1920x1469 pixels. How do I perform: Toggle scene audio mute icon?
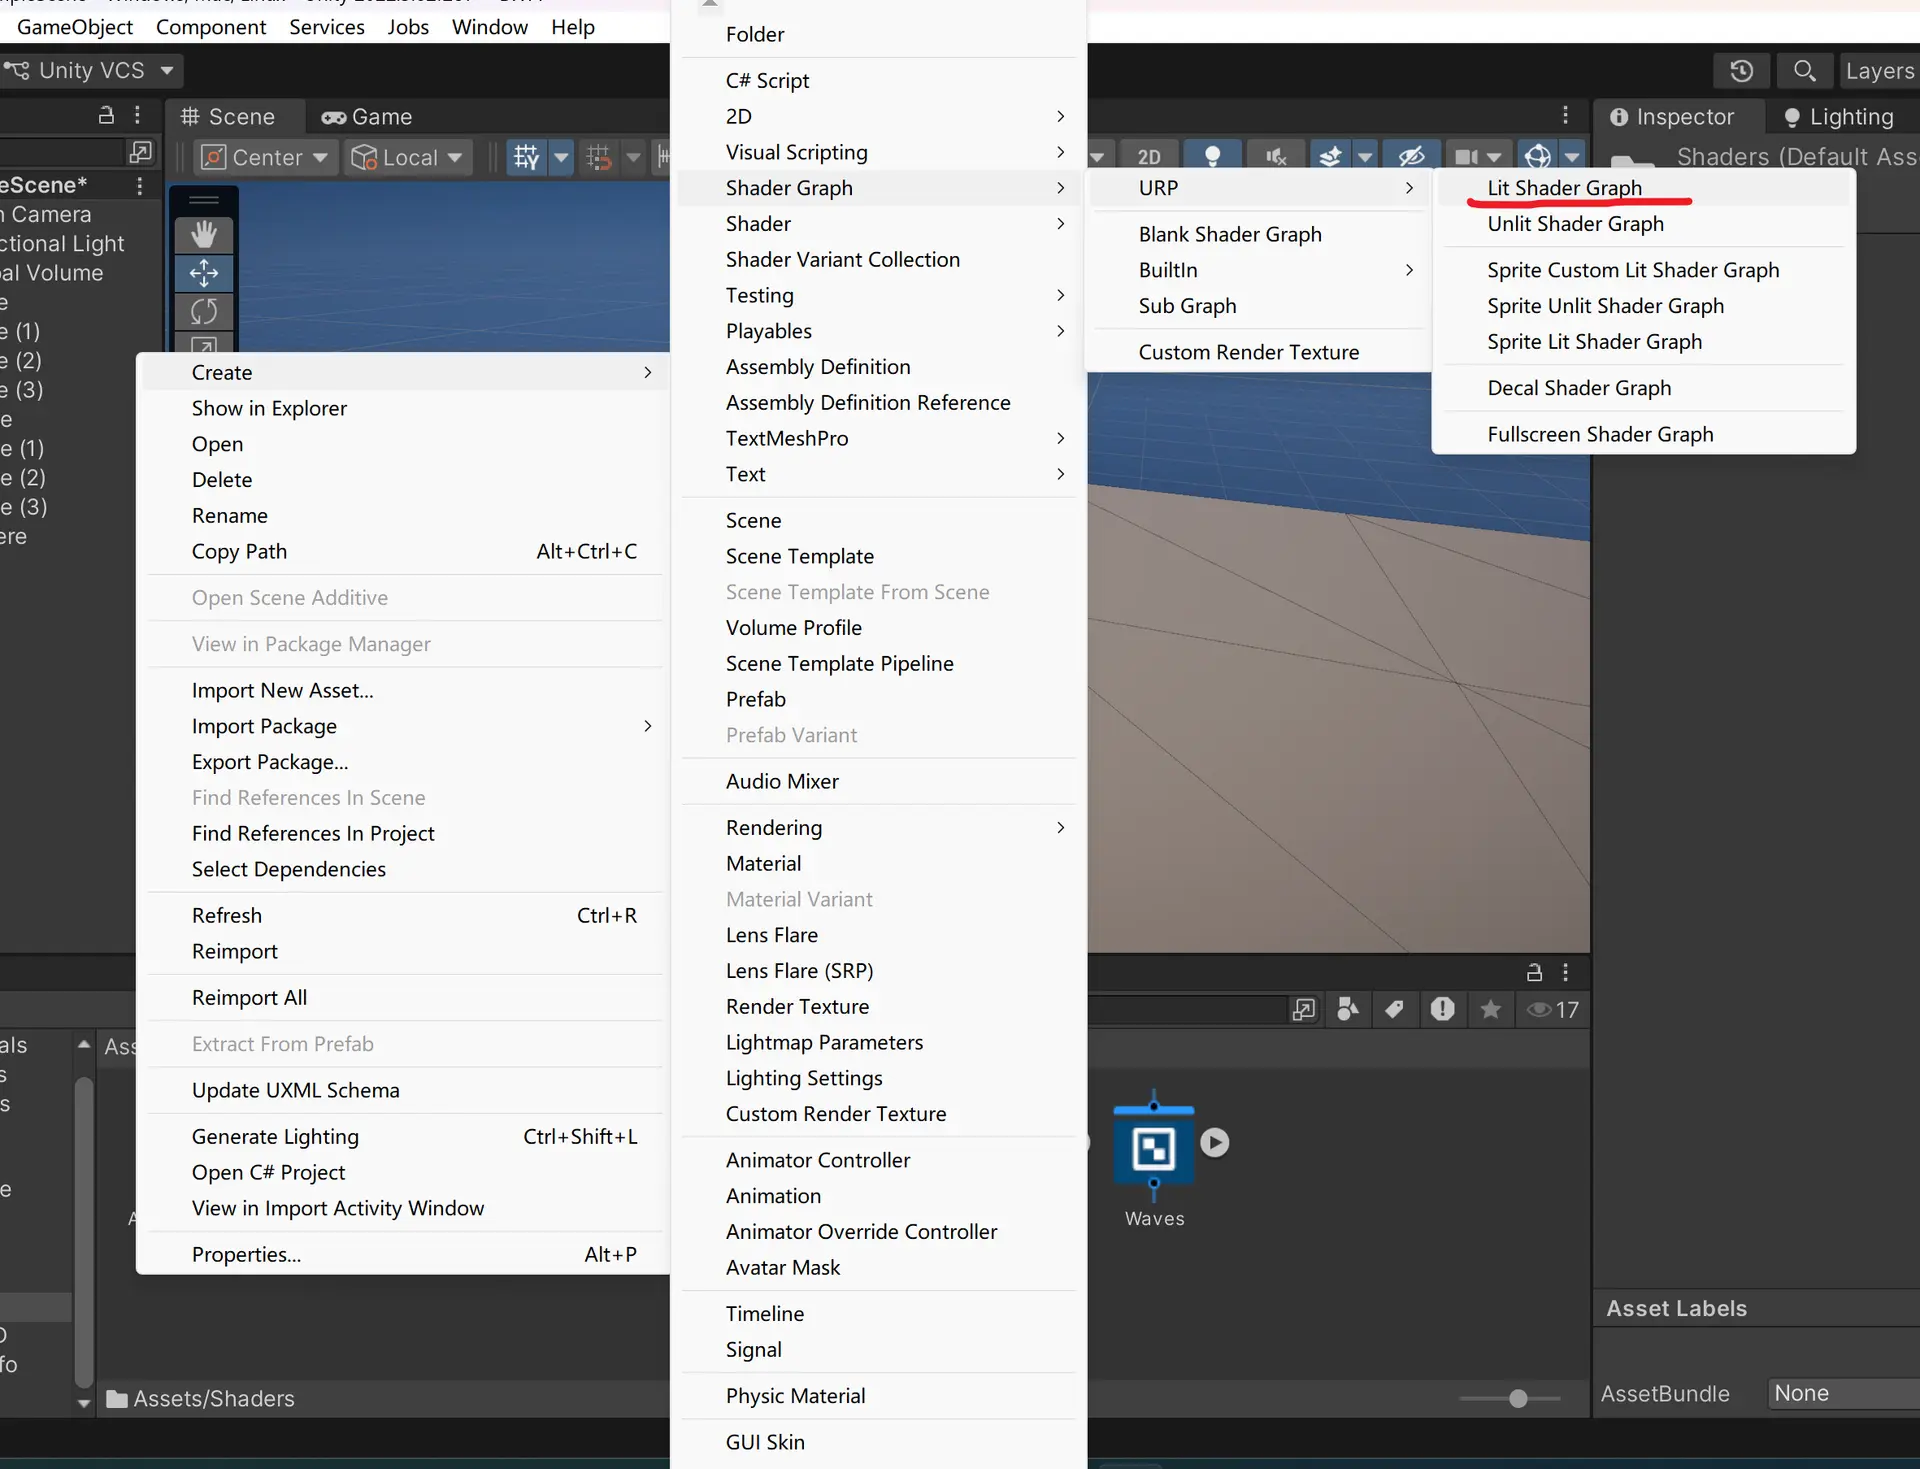1275,157
